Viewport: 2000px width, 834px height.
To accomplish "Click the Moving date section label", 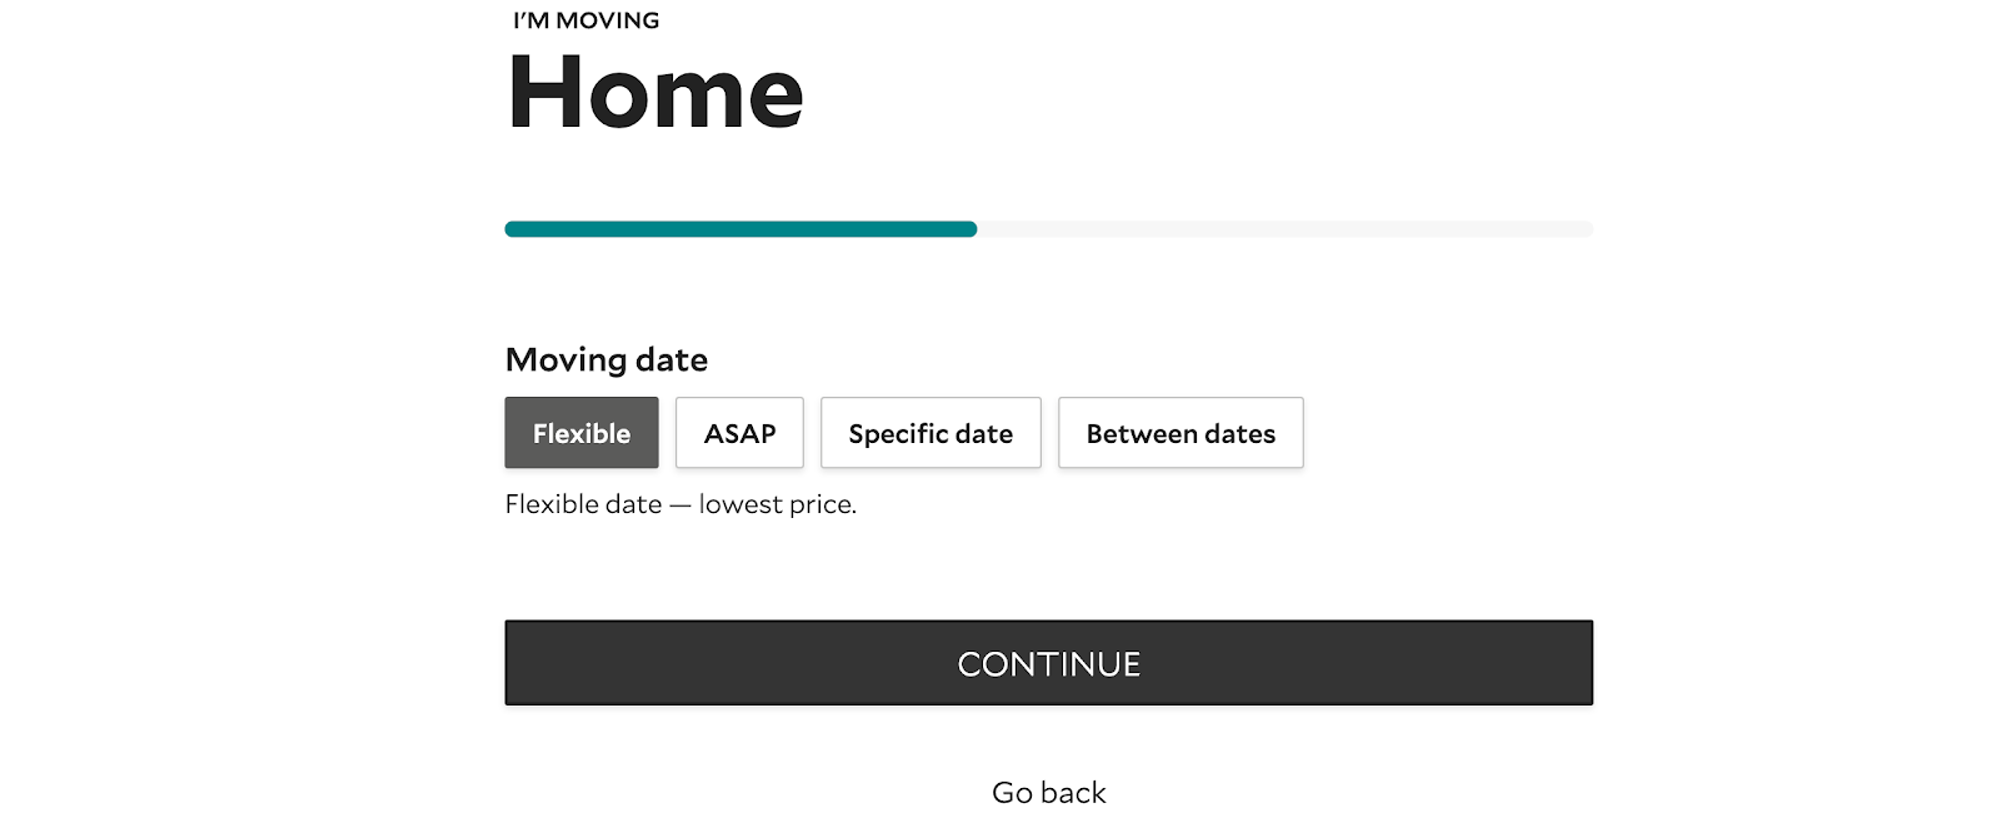I will click(x=606, y=360).
